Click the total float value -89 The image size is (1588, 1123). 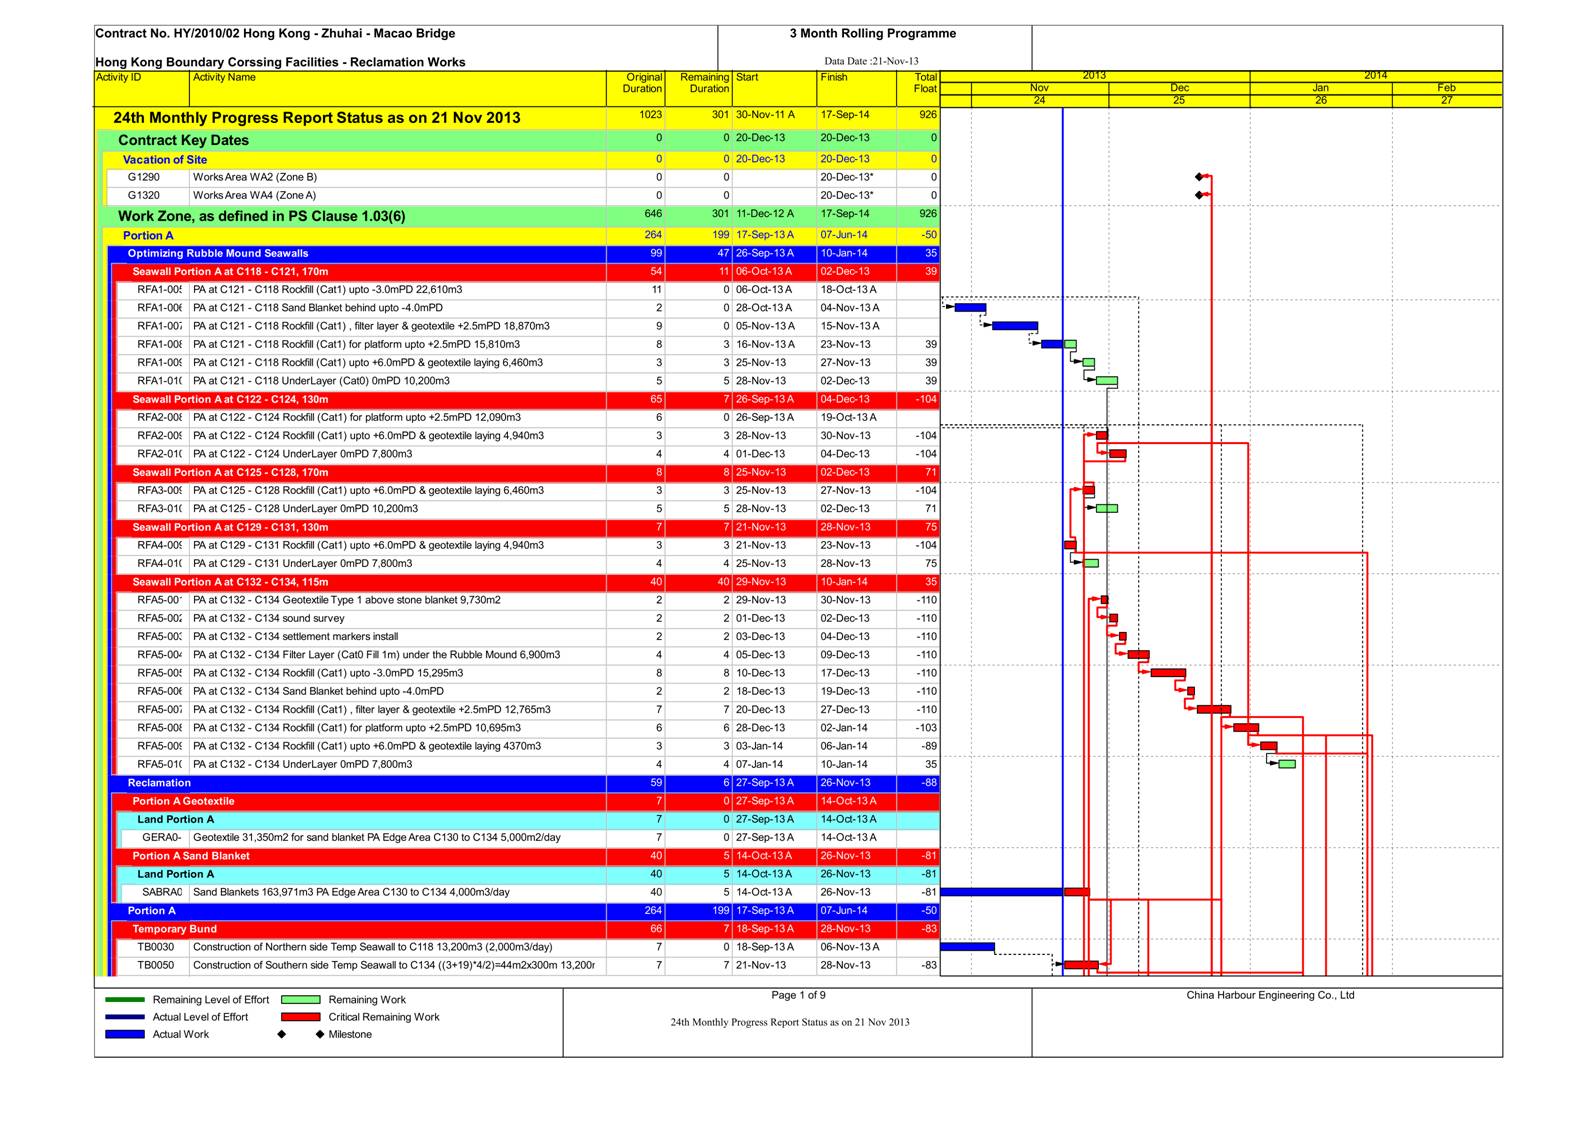(x=929, y=746)
